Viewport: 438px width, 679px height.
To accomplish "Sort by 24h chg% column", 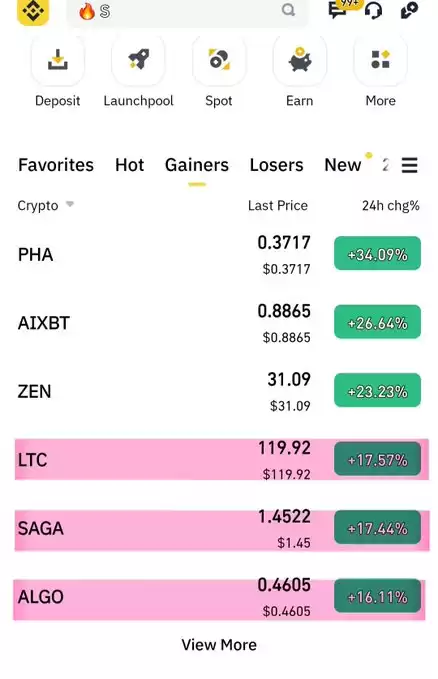I will 390,205.
